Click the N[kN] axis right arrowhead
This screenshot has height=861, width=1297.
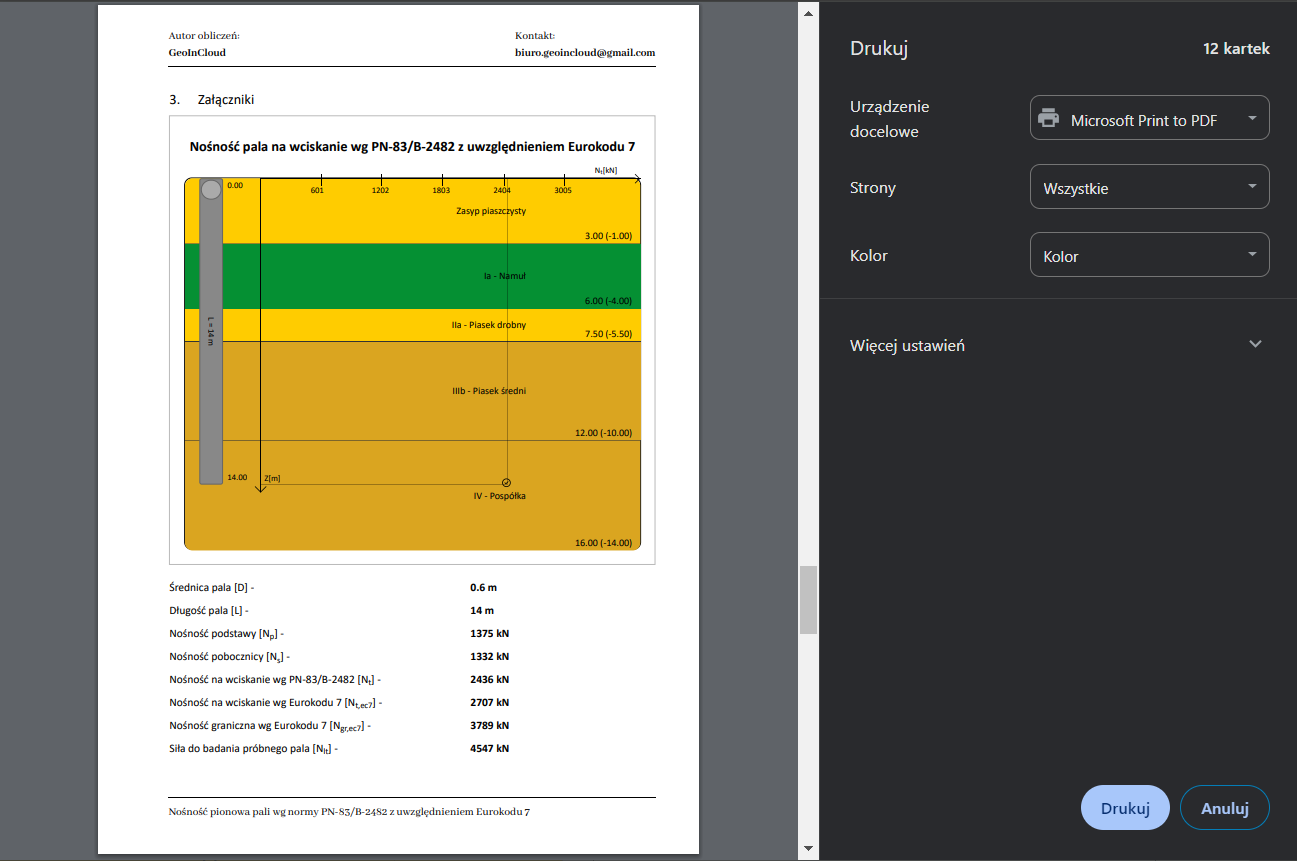[x=635, y=178]
